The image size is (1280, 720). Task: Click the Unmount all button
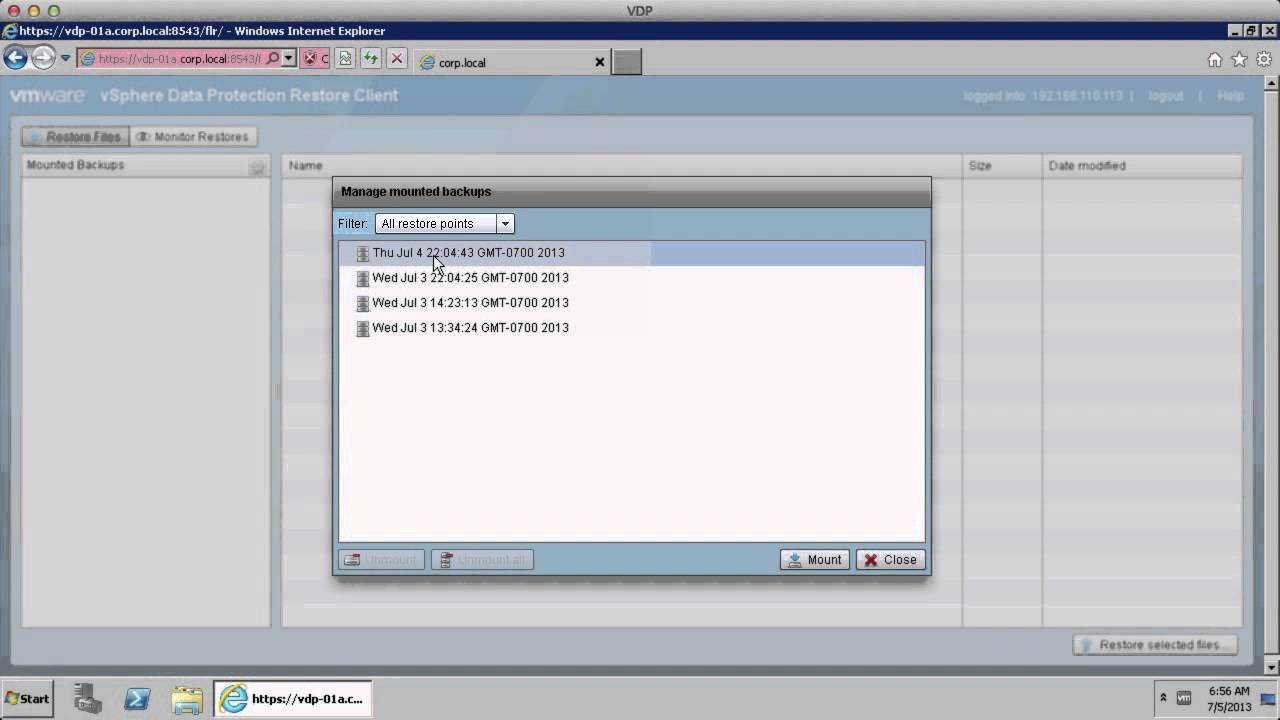tap(482, 560)
